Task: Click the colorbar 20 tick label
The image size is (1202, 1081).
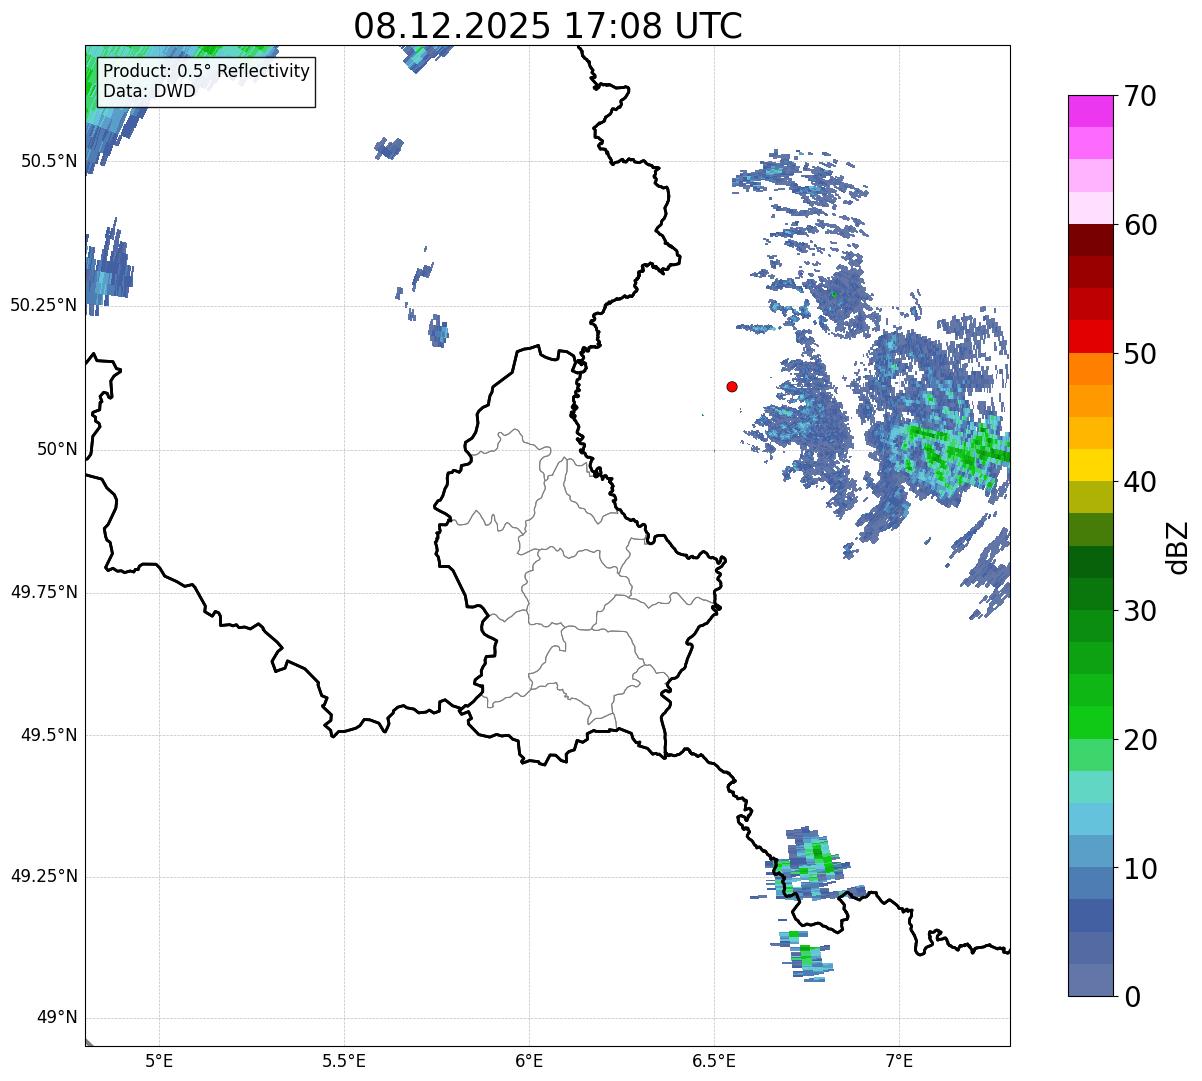Action: [1140, 740]
